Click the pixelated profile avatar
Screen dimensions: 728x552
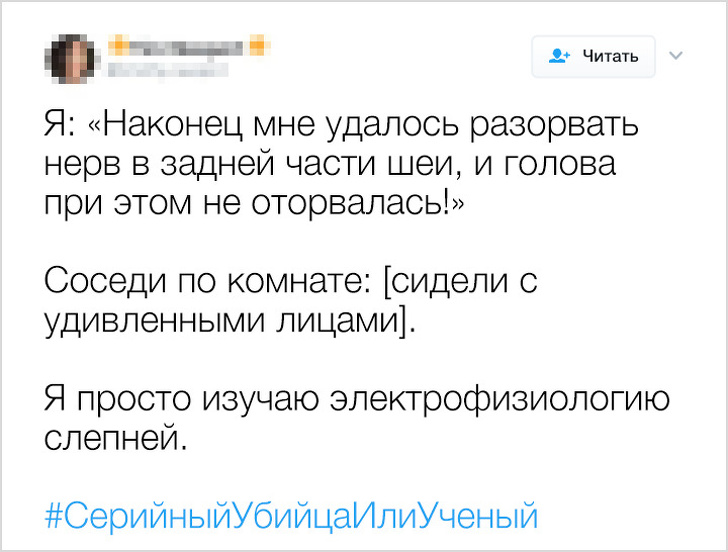tap(72, 57)
